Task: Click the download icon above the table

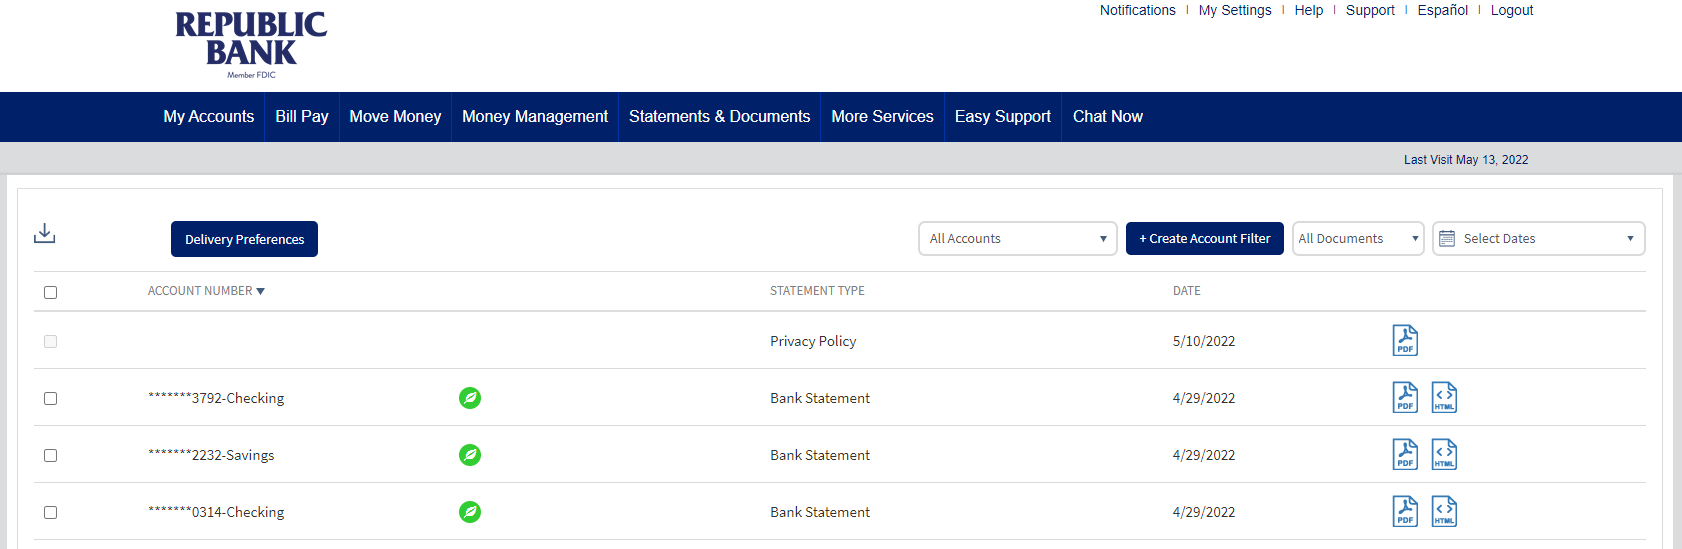Action: [44, 234]
